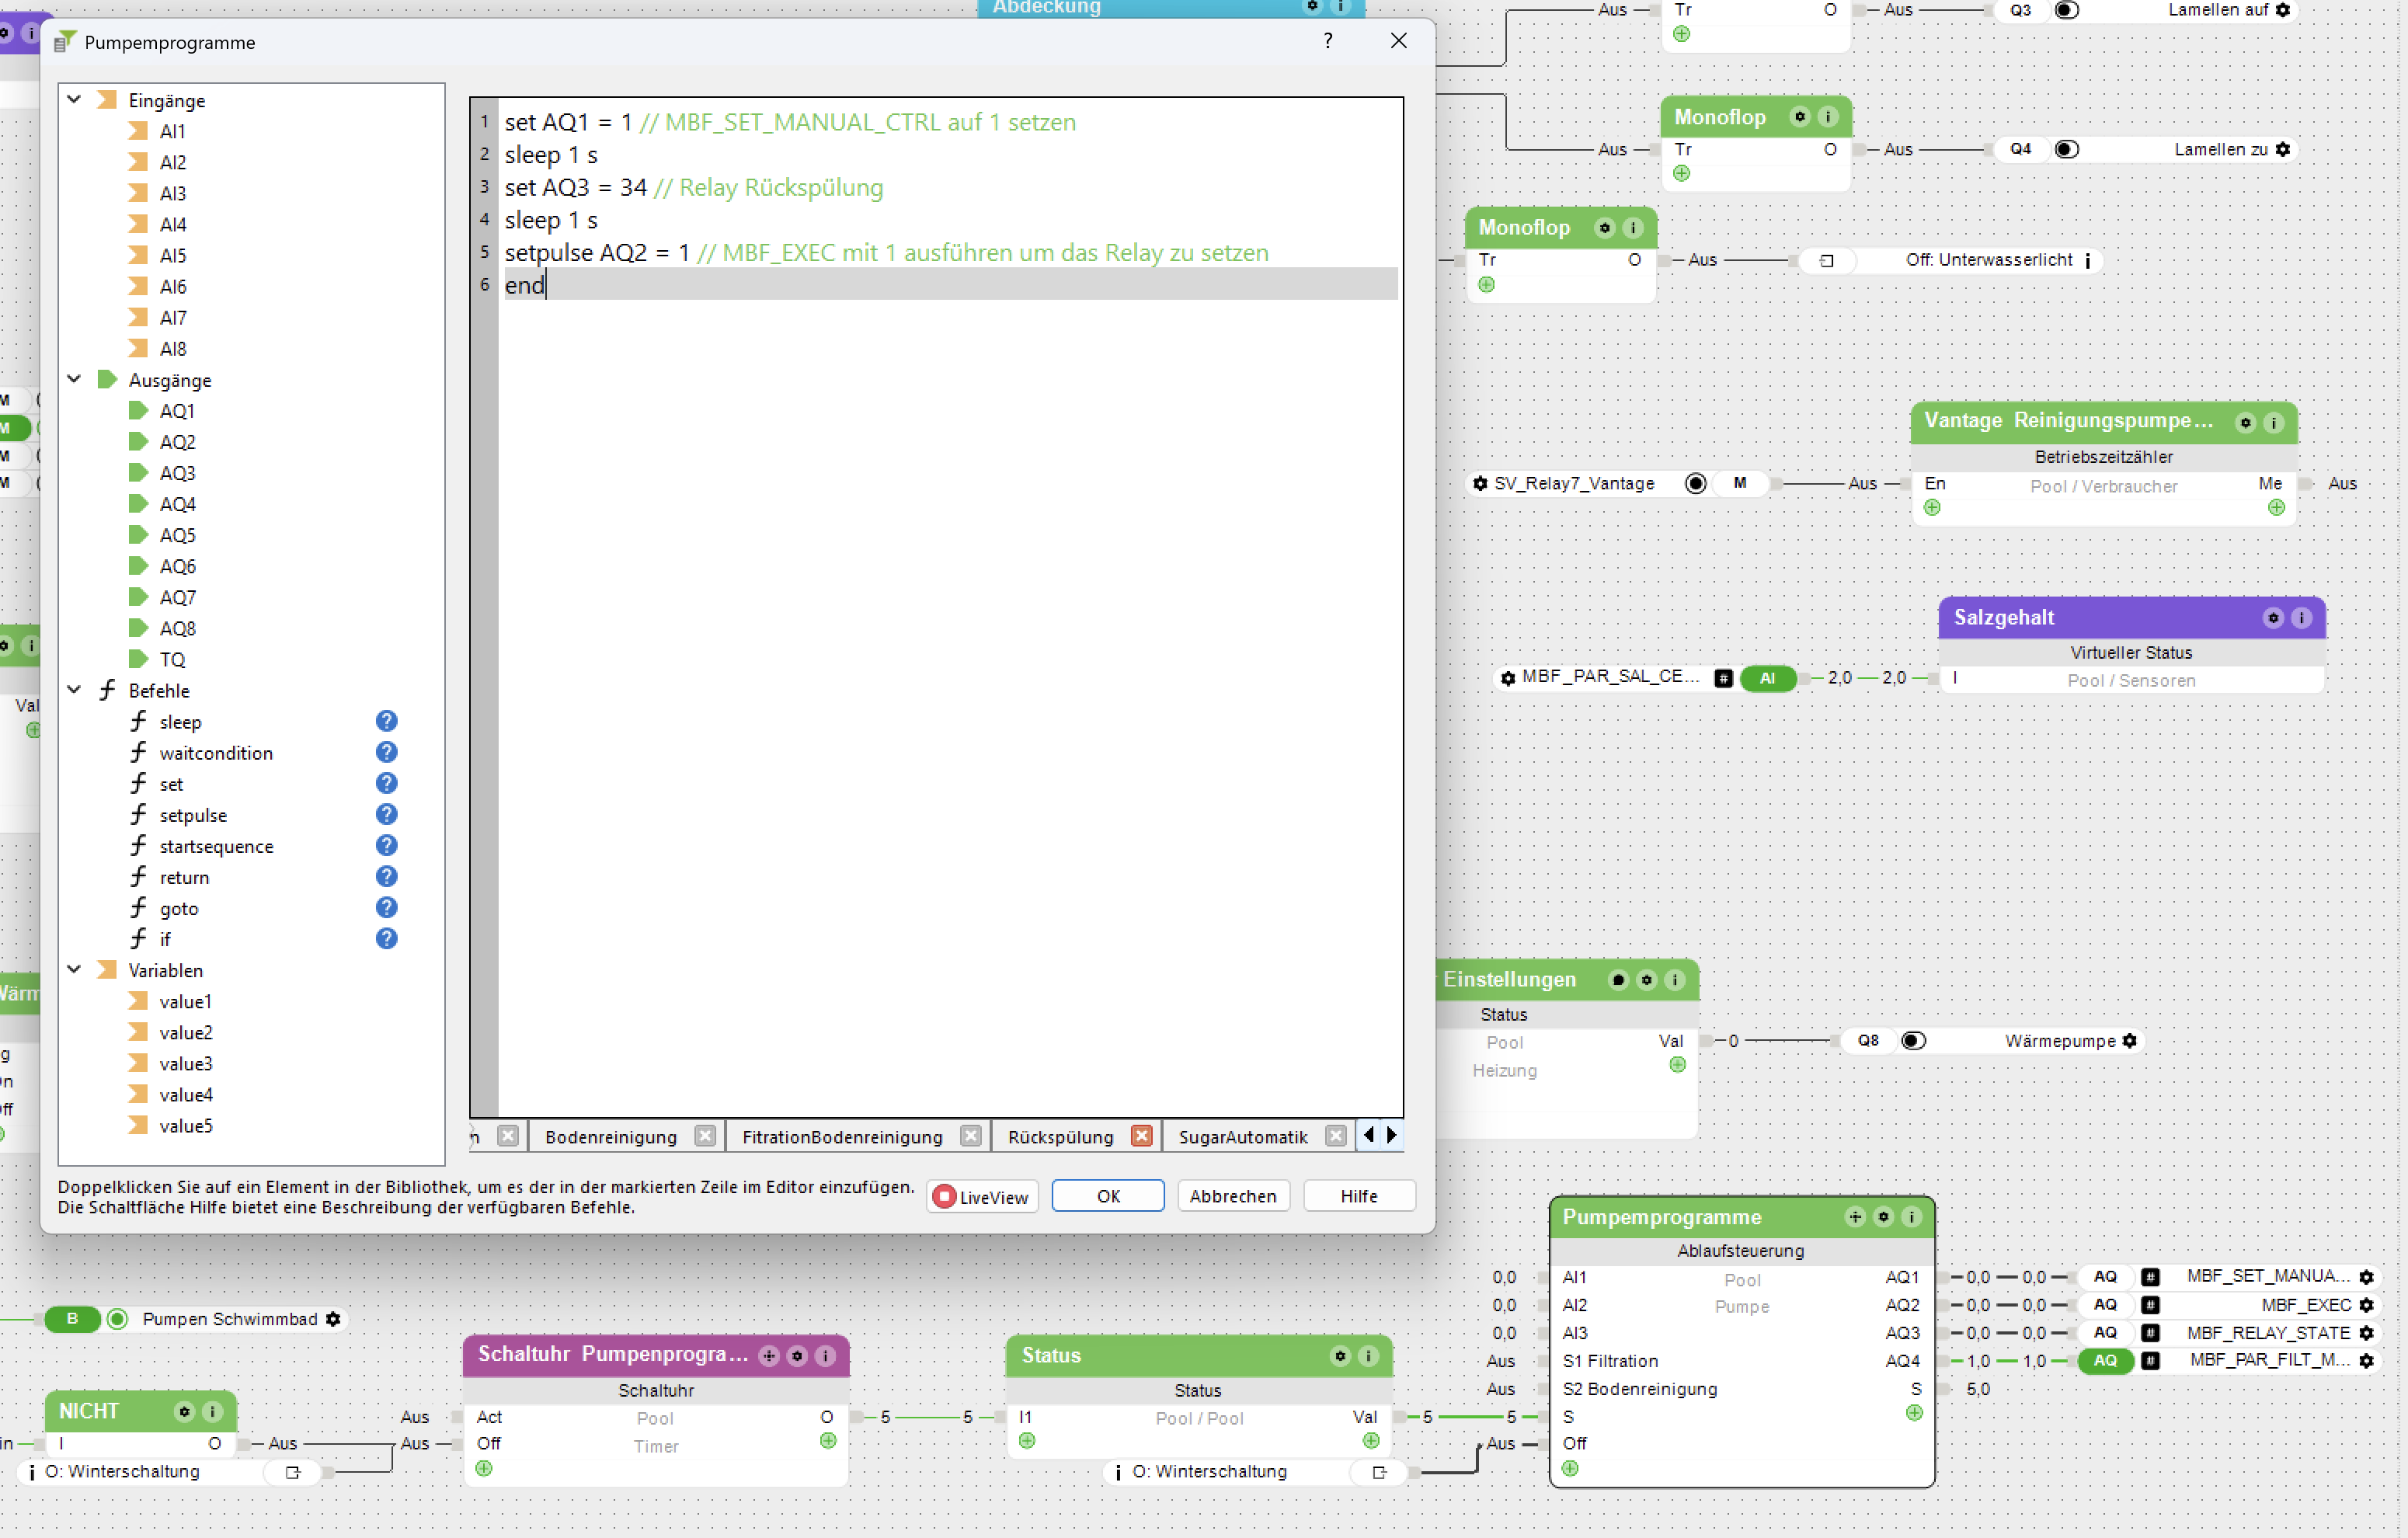
Task: Close the Rückspülung tab
Action: (1142, 1137)
